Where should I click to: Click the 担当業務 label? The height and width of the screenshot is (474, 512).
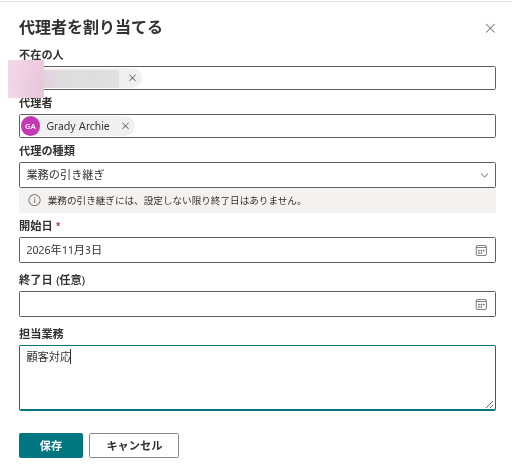click(41, 334)
